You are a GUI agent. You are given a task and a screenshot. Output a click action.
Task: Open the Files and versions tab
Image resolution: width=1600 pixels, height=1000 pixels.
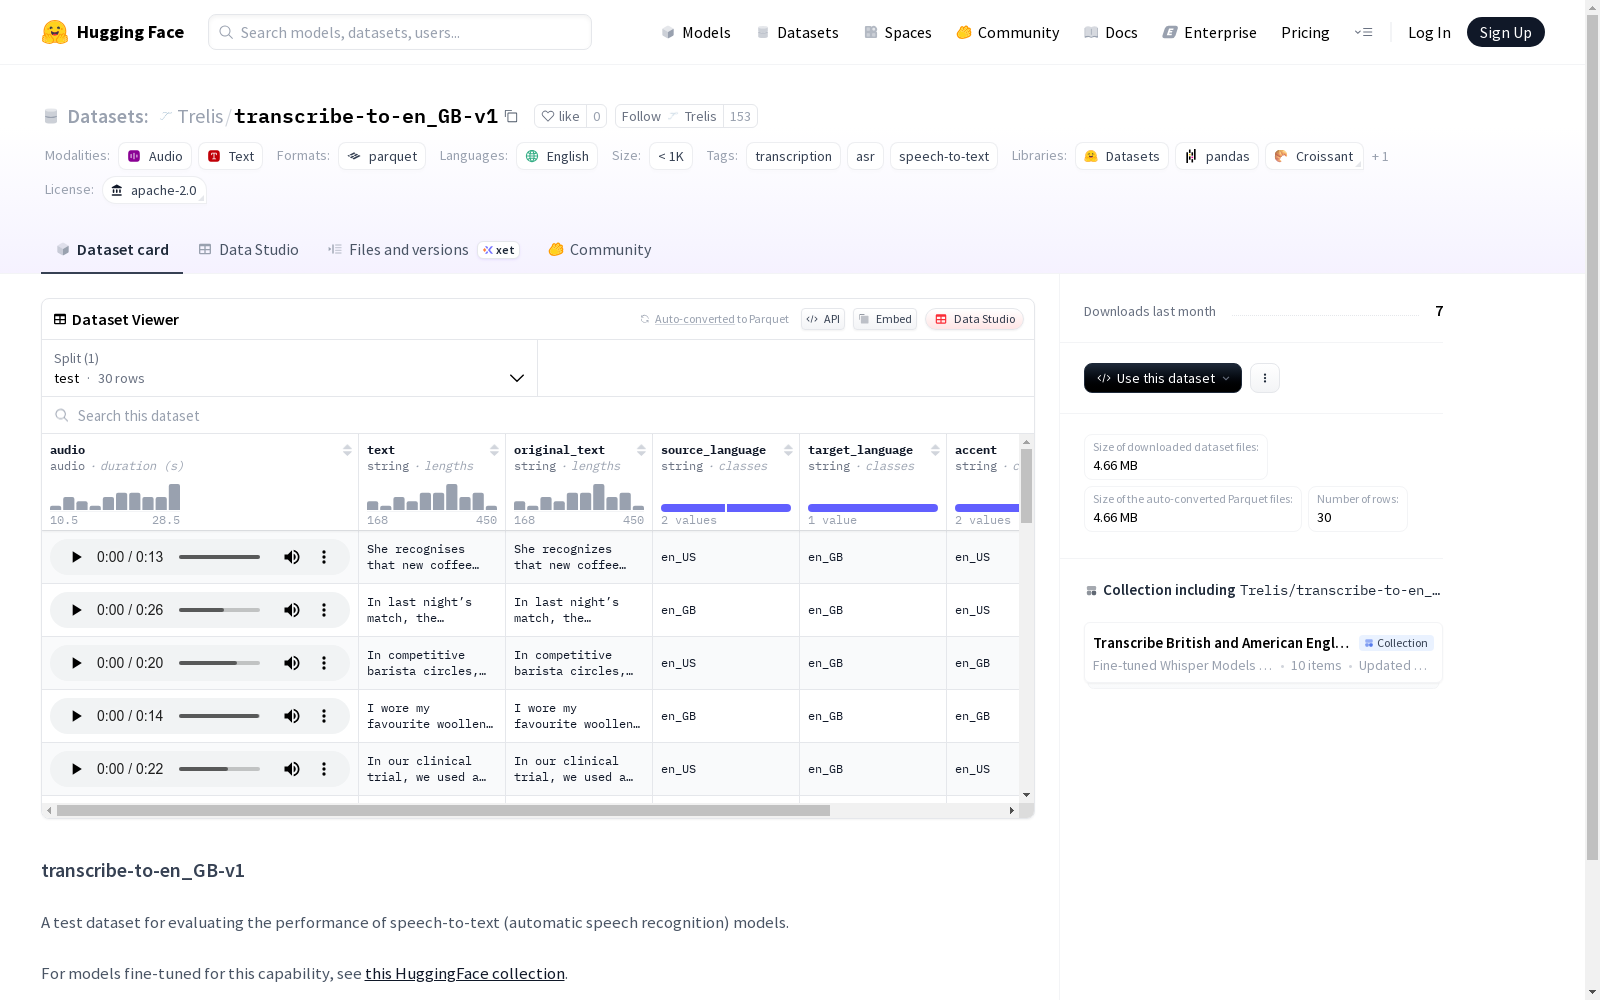click(423, 250)
